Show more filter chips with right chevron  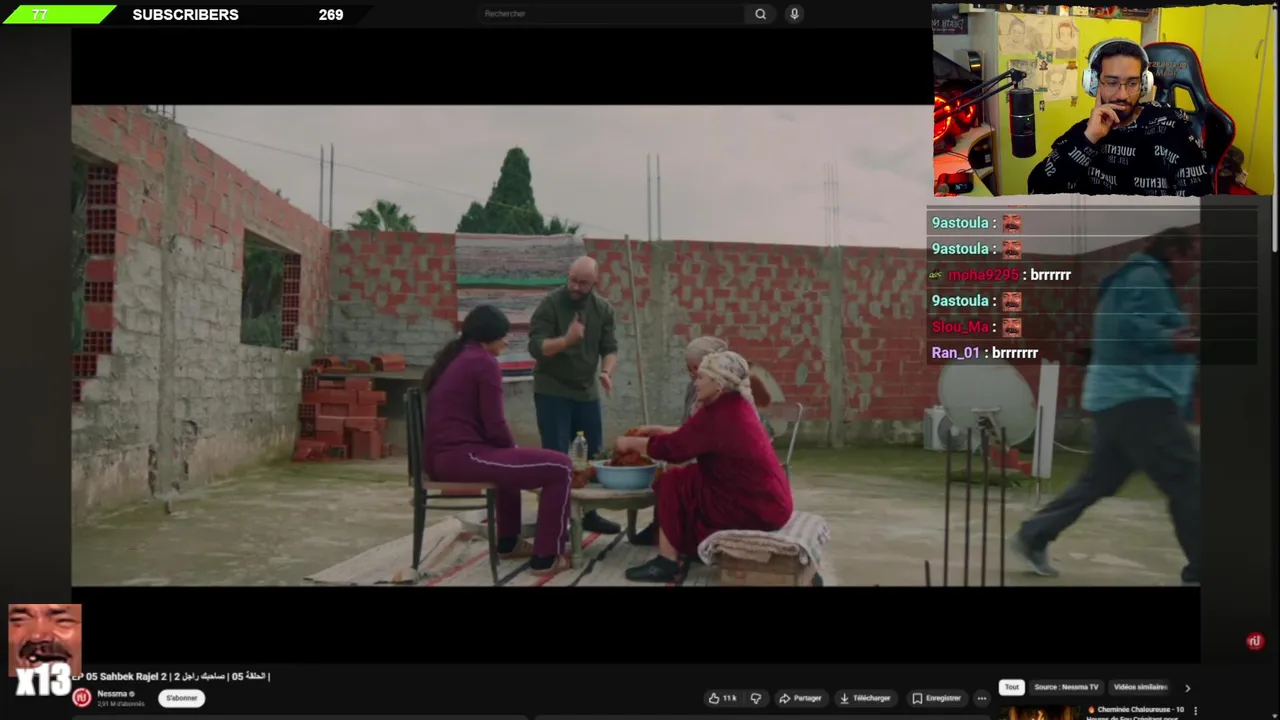coord(1187,688)
